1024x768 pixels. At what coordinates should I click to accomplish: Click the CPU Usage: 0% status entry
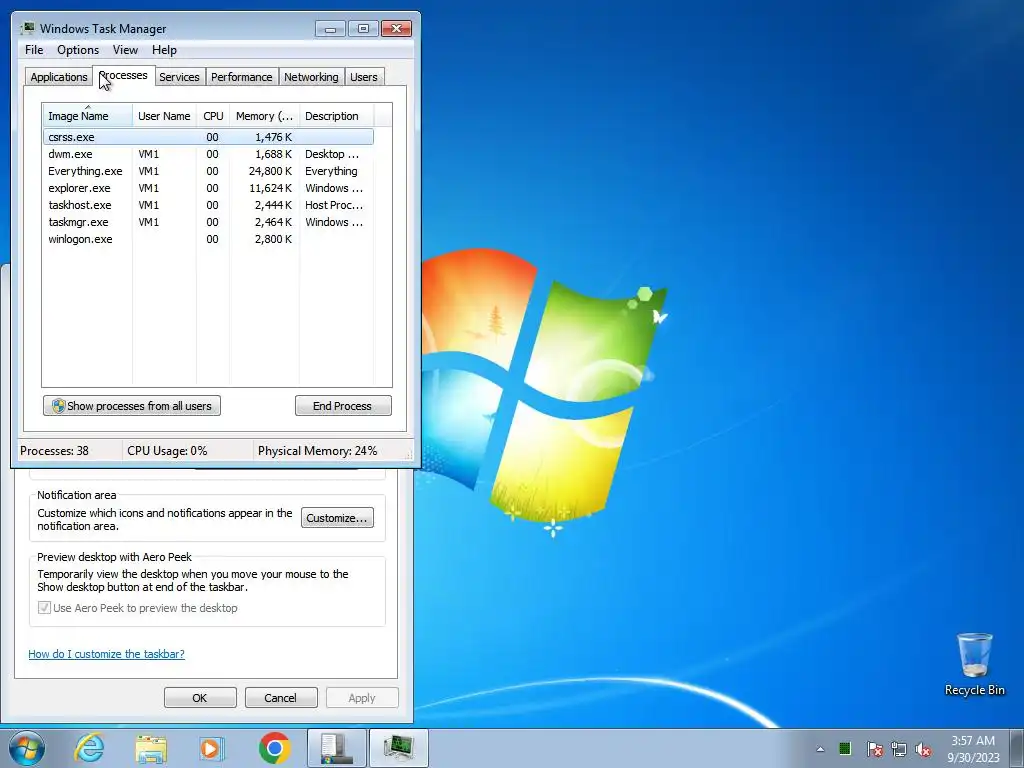click(x=167, y=451)
